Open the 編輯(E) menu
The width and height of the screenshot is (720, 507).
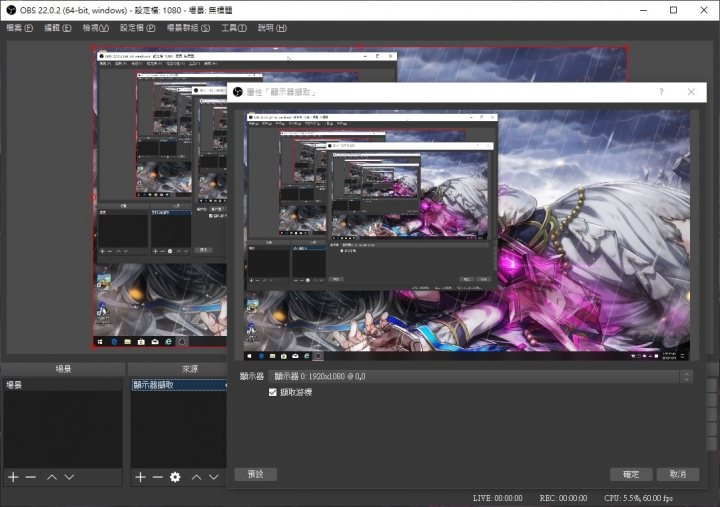tap(57, 28)
